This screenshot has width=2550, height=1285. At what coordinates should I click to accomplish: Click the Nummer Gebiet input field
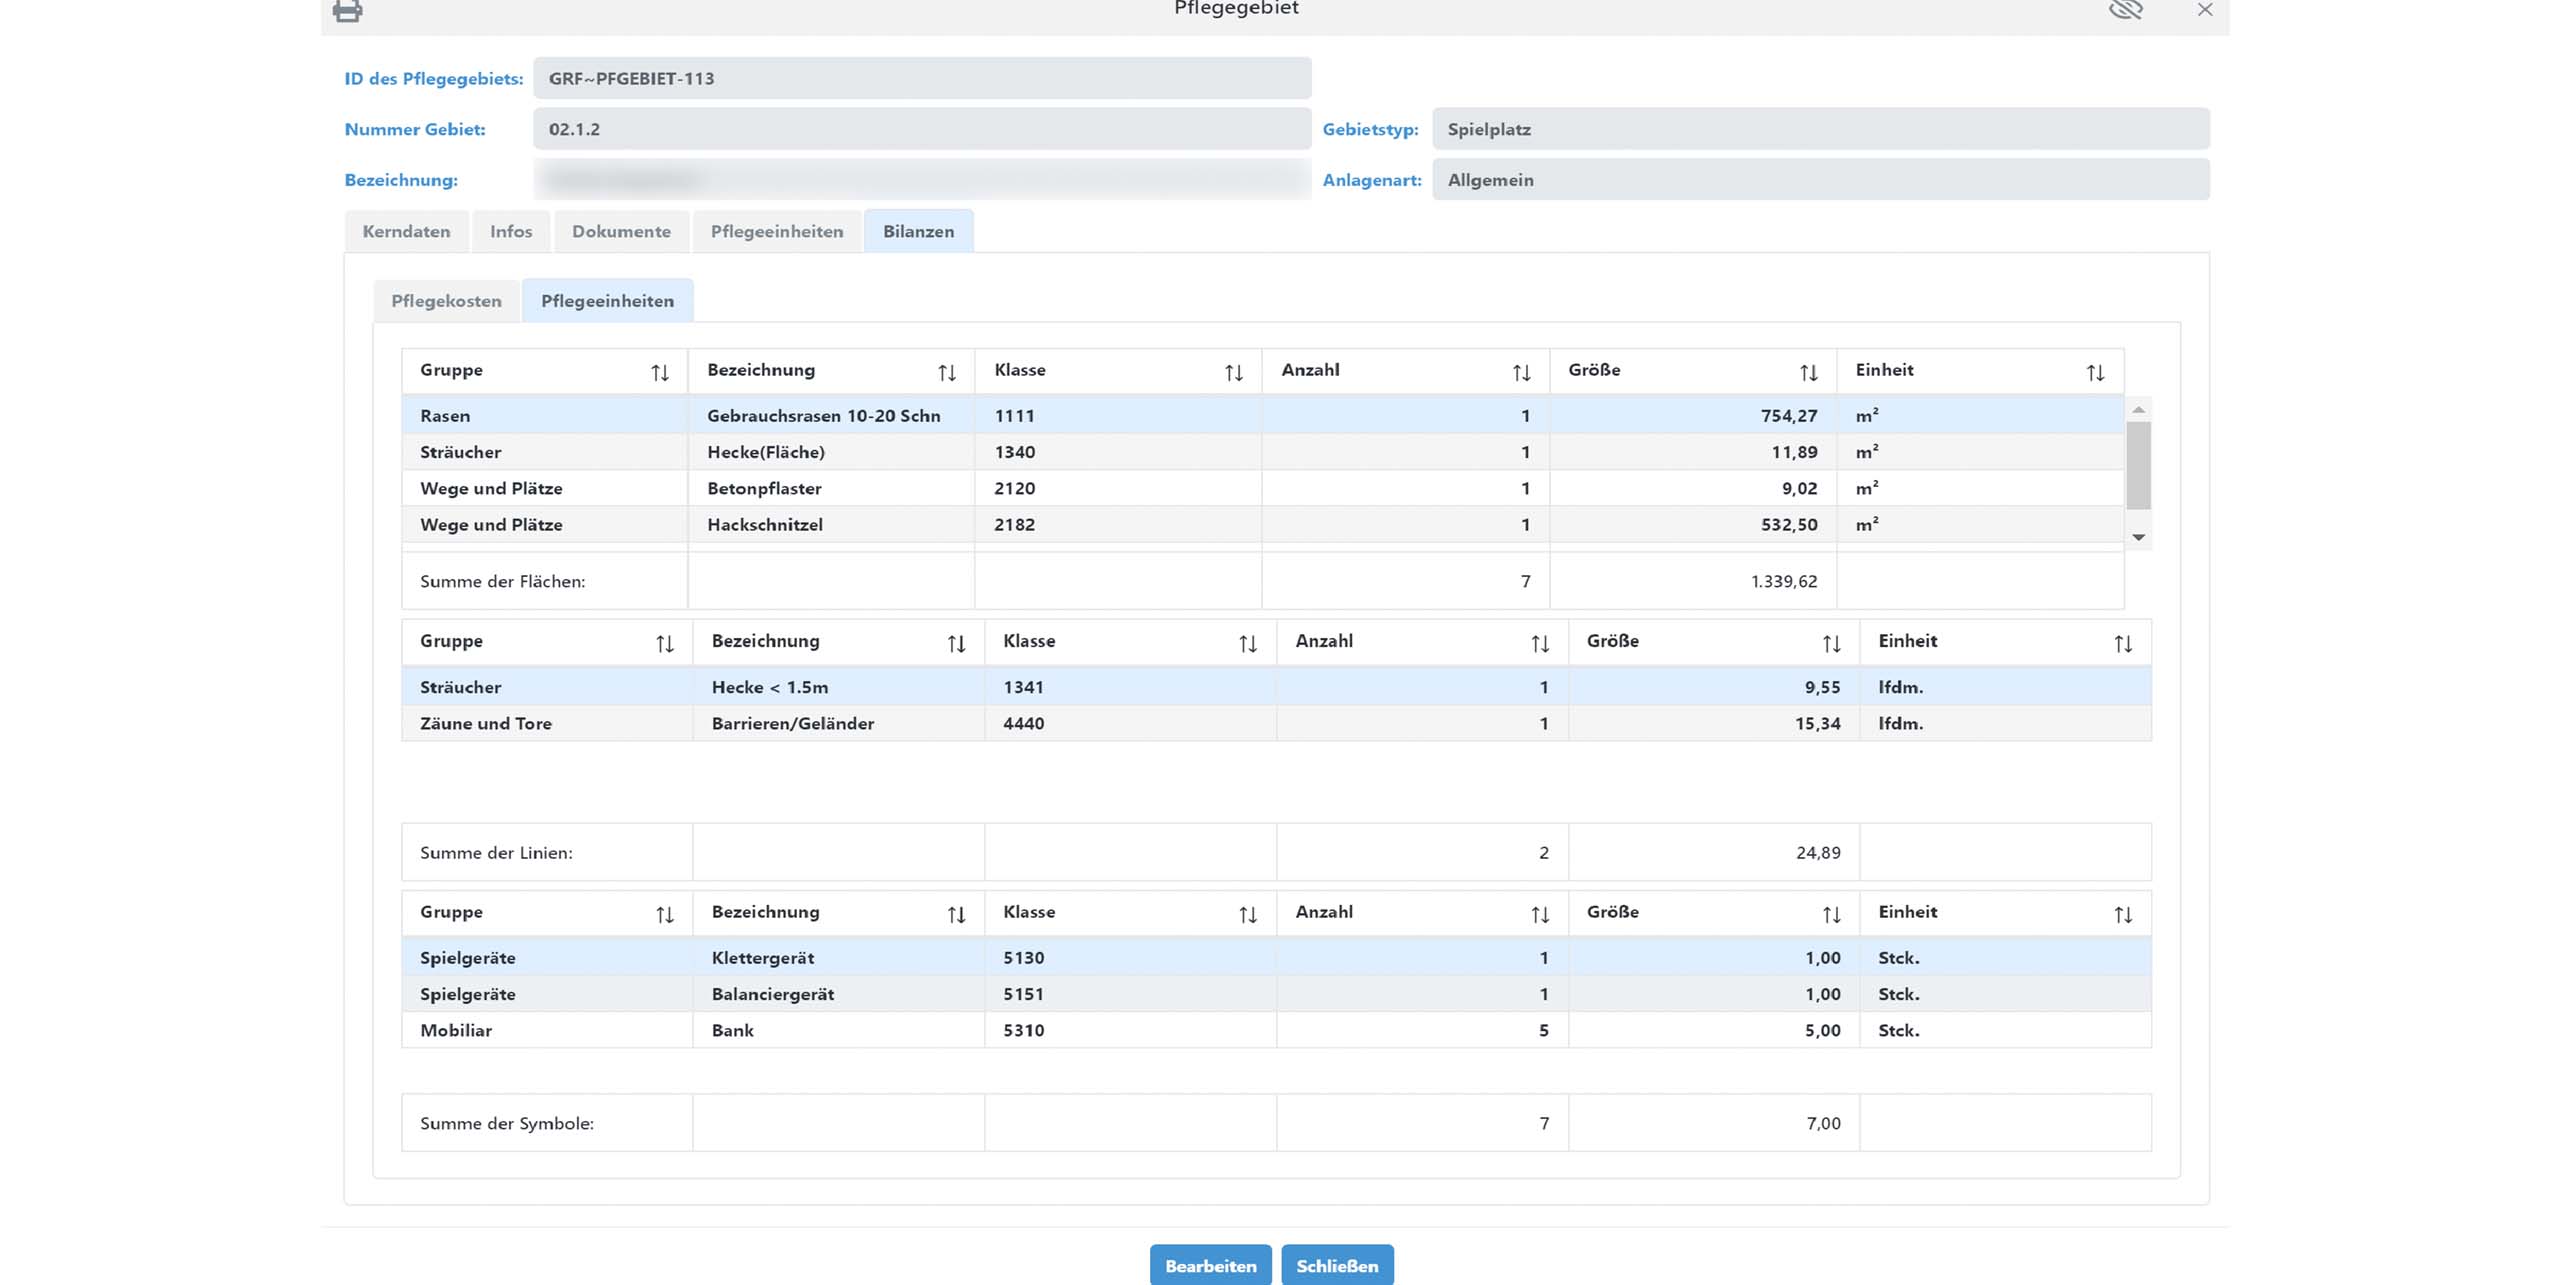point(920,128)
